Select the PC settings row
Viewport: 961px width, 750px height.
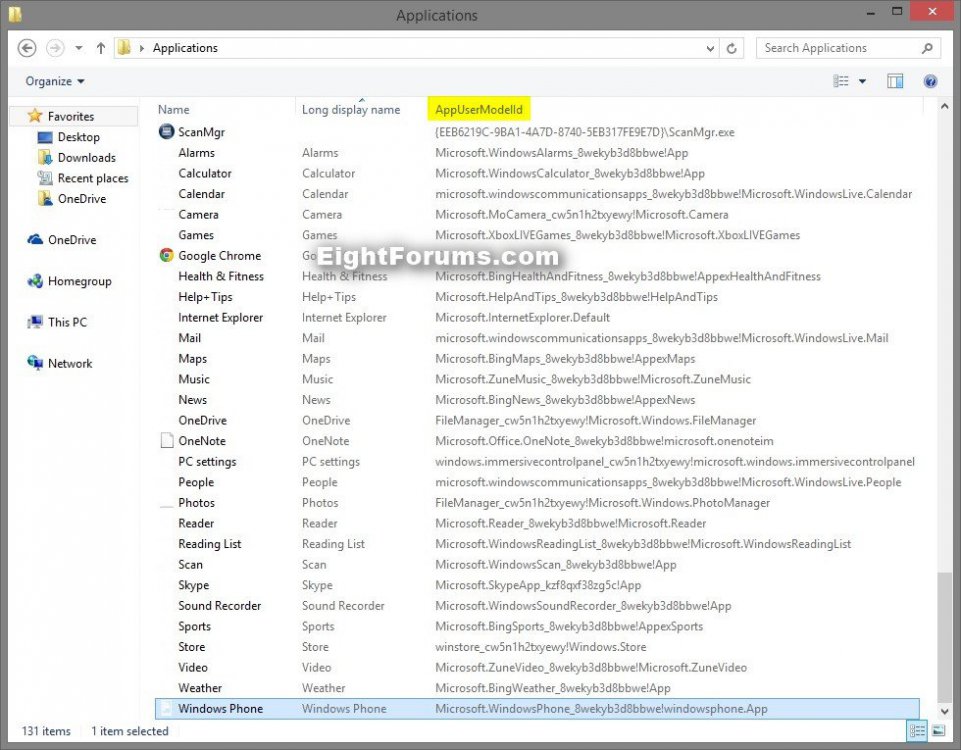(x=537, y=461)
